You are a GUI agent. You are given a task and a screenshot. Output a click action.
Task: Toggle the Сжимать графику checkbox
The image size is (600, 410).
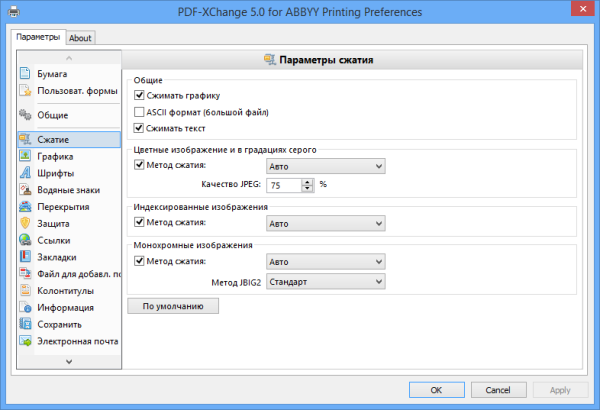tap(140, 95)
